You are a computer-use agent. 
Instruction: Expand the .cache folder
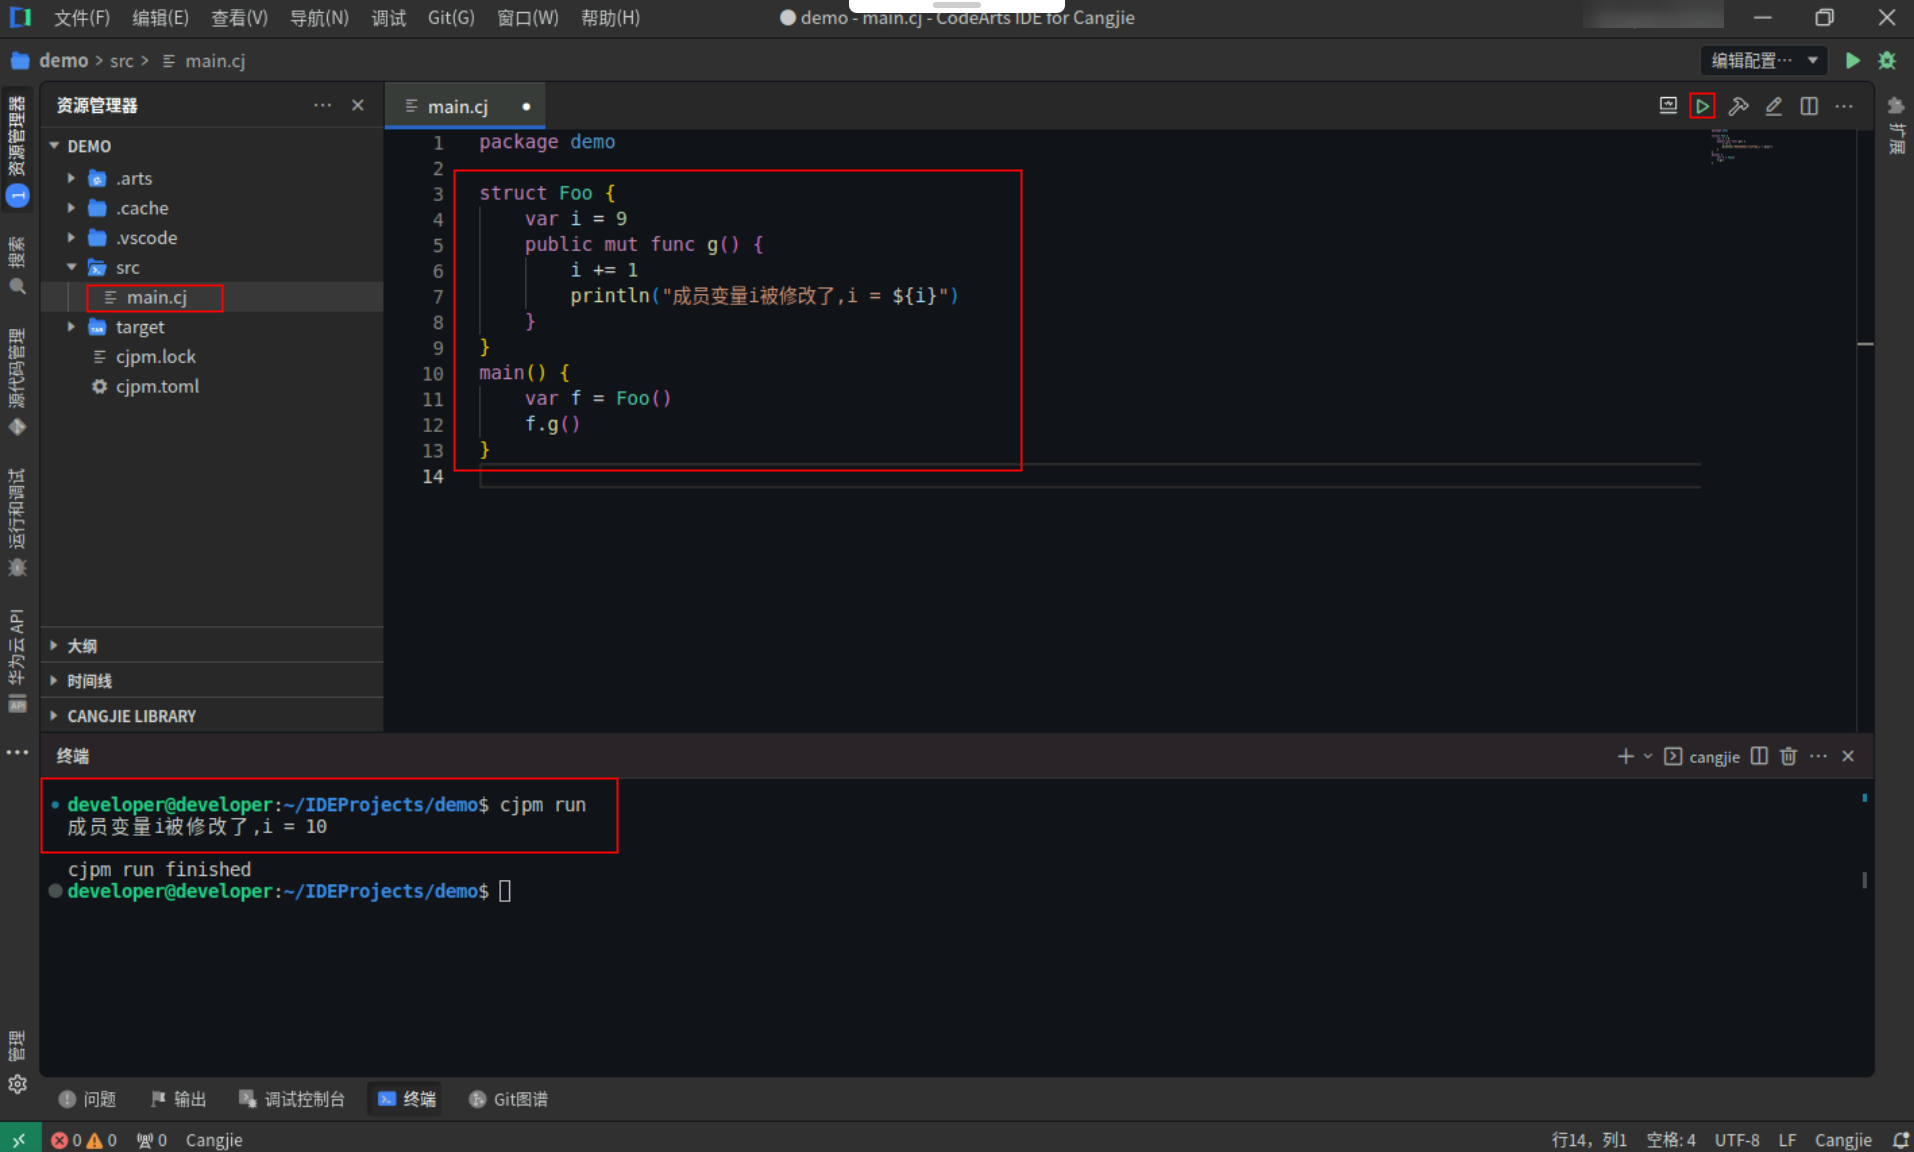[x=71, y=208]
